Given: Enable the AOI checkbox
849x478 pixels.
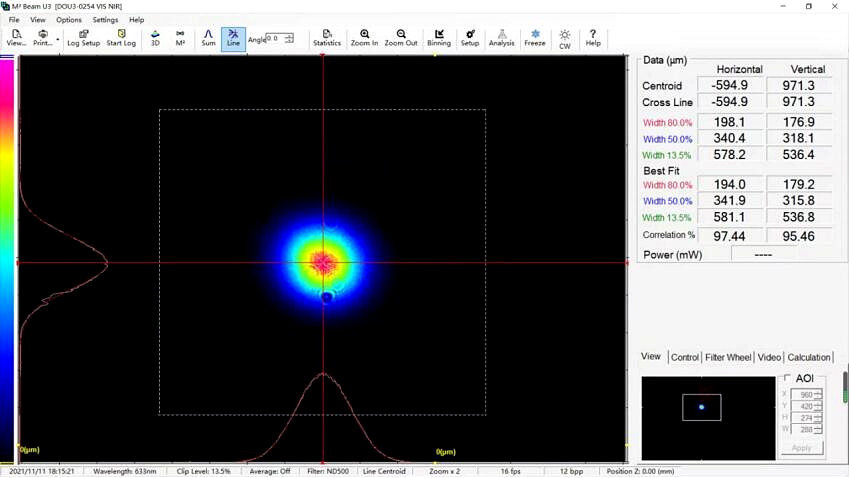Looking at the screenshot, I should tap(787, 379).
